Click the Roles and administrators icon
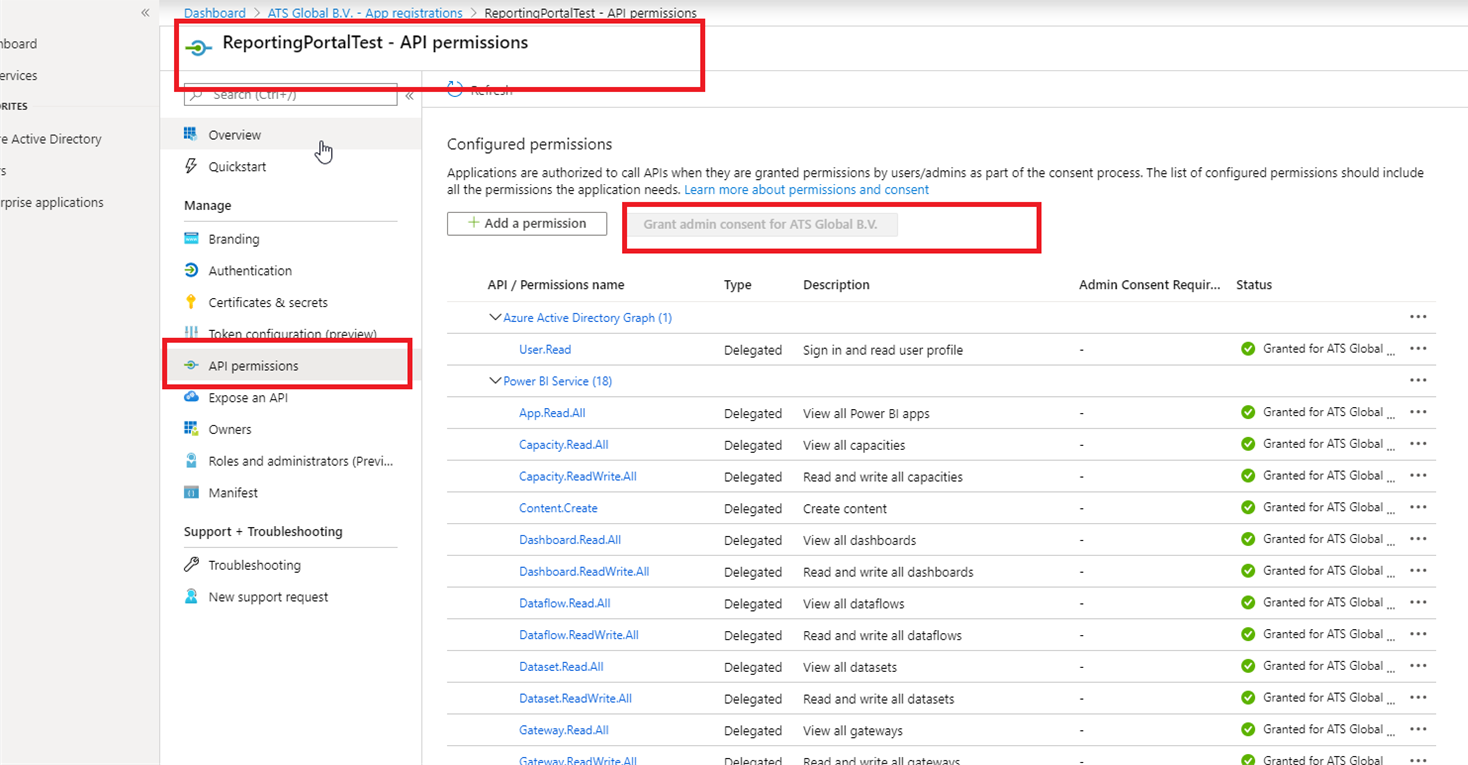This screenshot has height=765, width=1468. point(191,461)
